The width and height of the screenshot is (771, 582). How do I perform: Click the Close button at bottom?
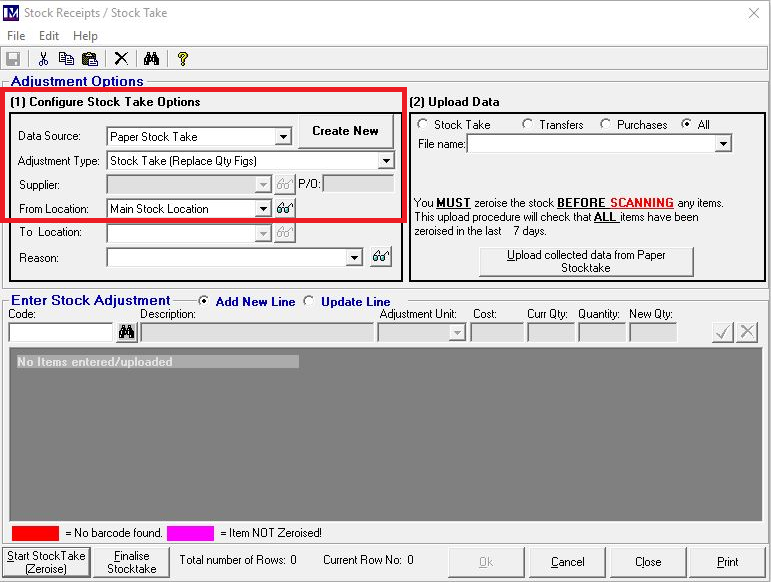tap(648, 562)
